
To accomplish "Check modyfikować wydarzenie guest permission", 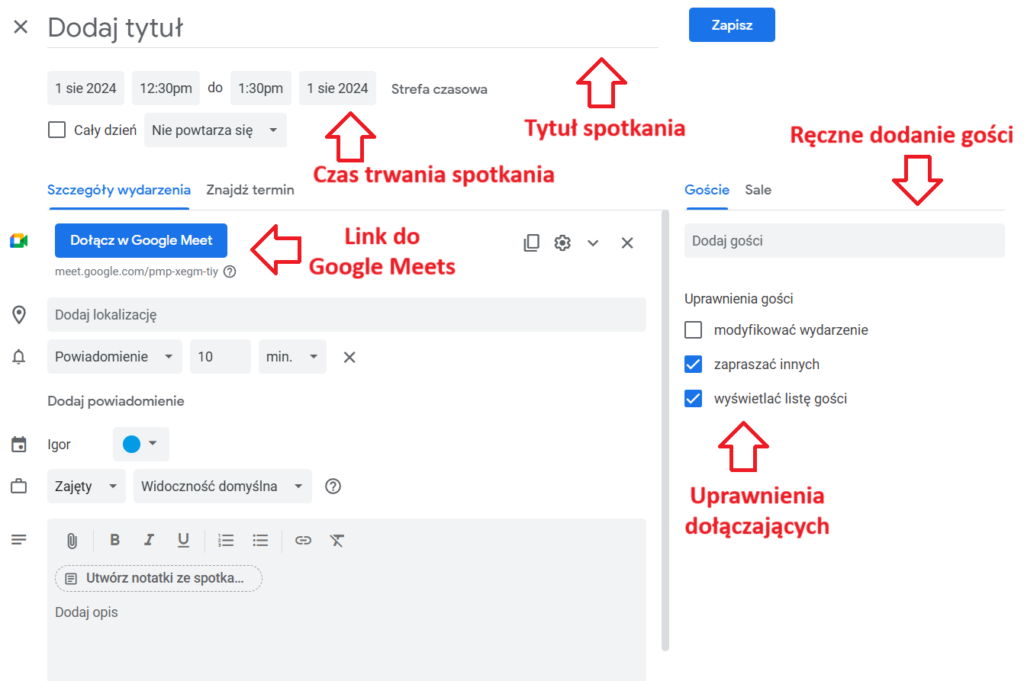I will pos(694,330).
